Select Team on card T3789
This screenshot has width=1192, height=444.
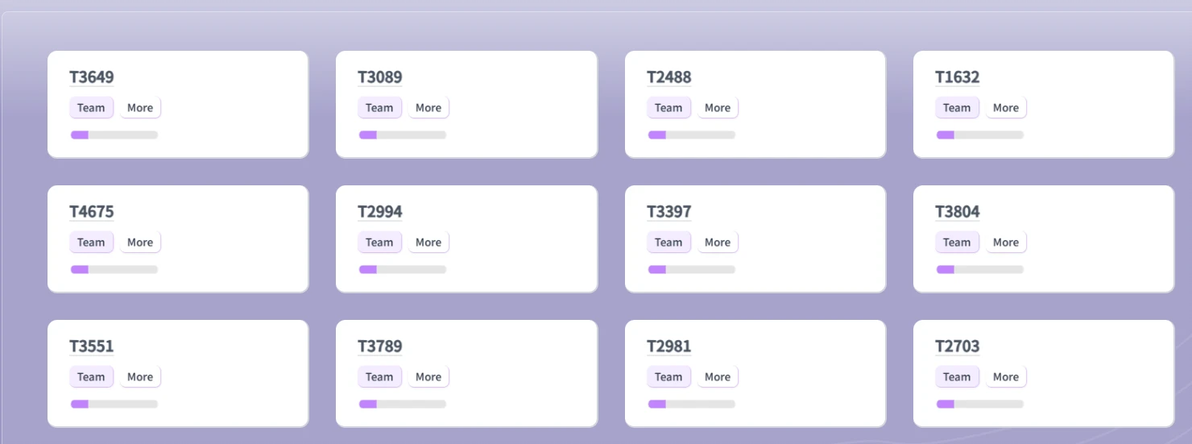click(x=379, y=377)
